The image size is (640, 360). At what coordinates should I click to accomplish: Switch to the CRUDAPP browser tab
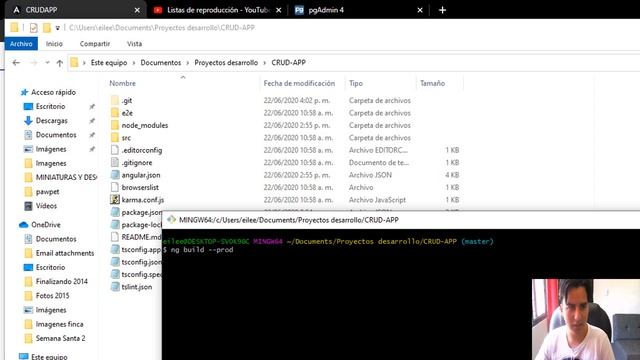click(76, 10)
